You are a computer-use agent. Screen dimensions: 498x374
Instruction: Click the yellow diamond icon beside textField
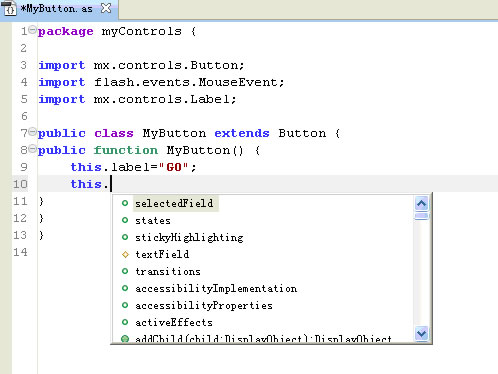(x=125, y=254)
